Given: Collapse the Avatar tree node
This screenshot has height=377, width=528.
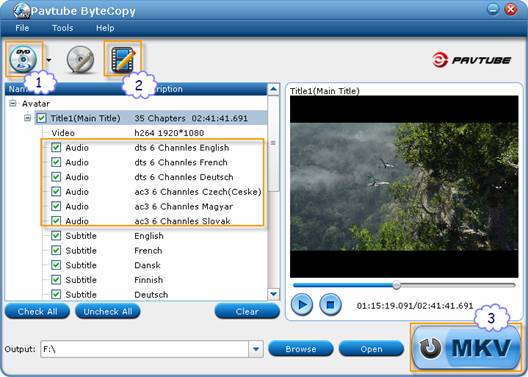Looking at the screenshot, I should 13,103.
